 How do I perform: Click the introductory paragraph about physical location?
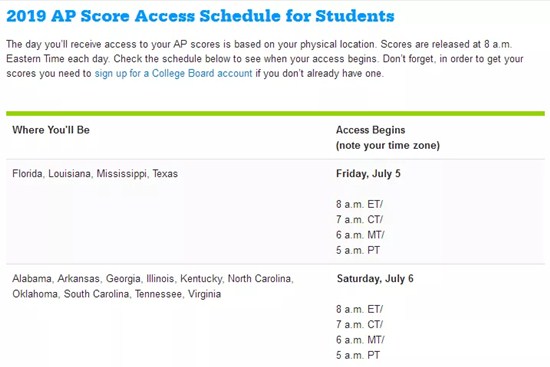click(x=265, y=59)
